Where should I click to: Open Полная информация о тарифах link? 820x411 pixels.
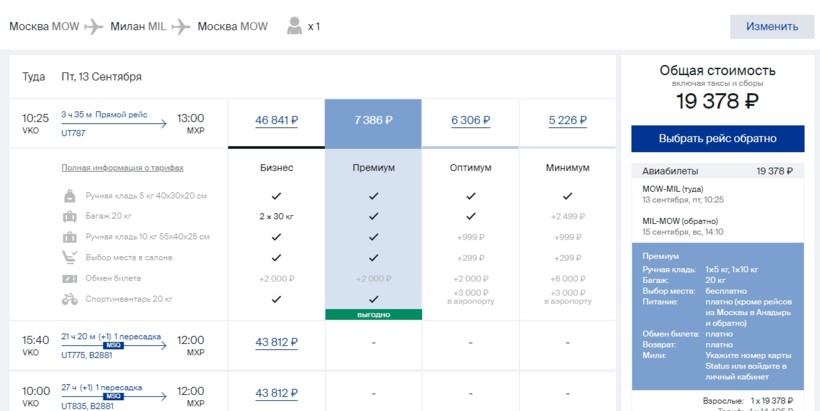click(122, 168)
